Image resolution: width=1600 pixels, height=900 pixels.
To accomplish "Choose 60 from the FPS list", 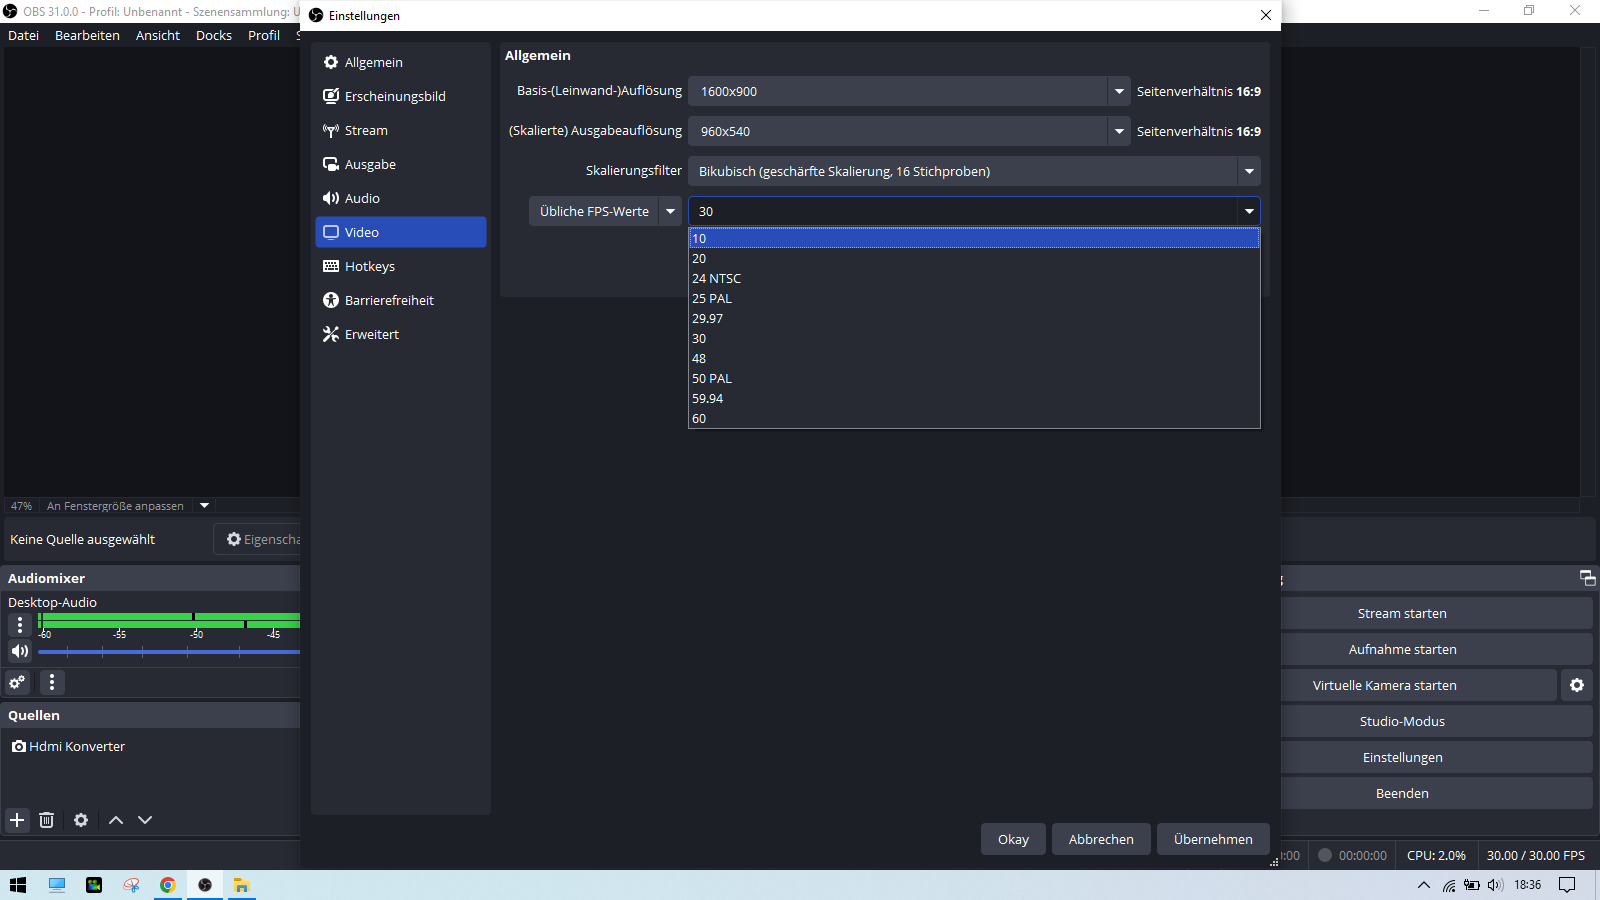I will pos(974,418).
